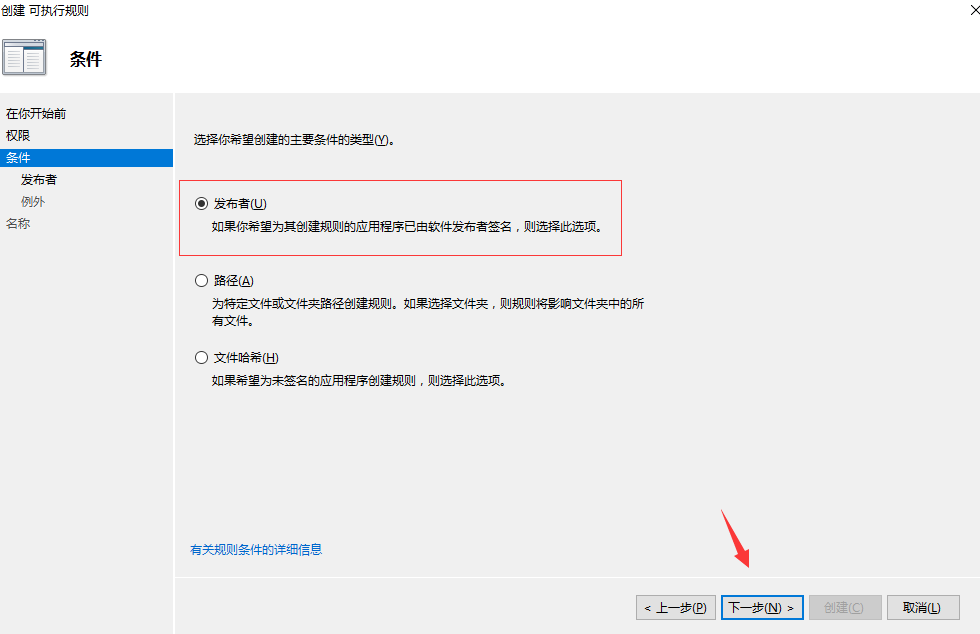Click the wizard page icon beside 条件 heading
Viewport: 980px width, 634px height.
pos(24,58)
